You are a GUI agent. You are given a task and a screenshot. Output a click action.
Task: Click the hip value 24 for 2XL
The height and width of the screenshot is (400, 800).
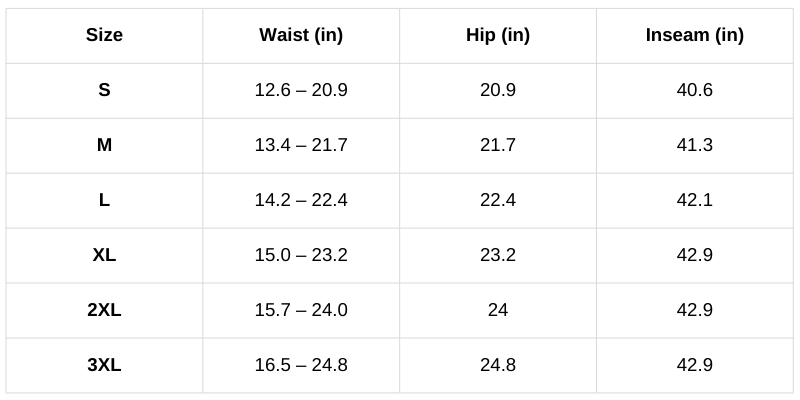[x=498, y=310]
